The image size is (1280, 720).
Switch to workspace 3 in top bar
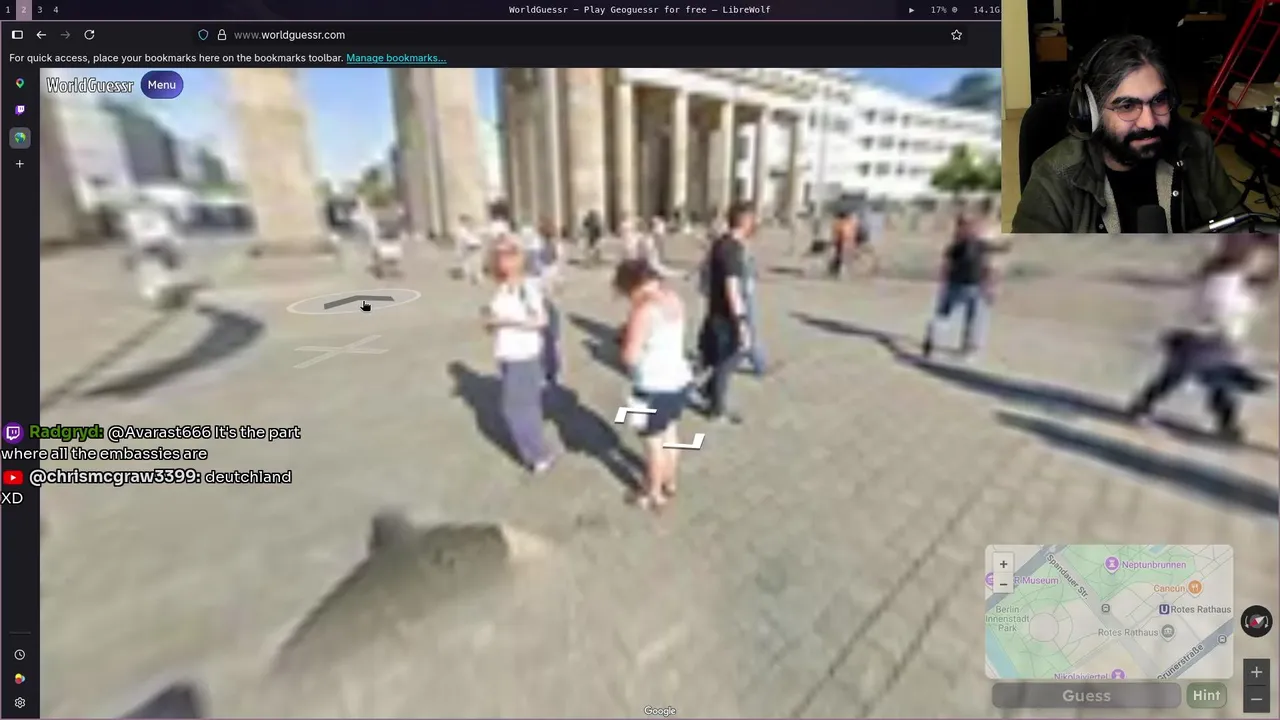(40, 9)
